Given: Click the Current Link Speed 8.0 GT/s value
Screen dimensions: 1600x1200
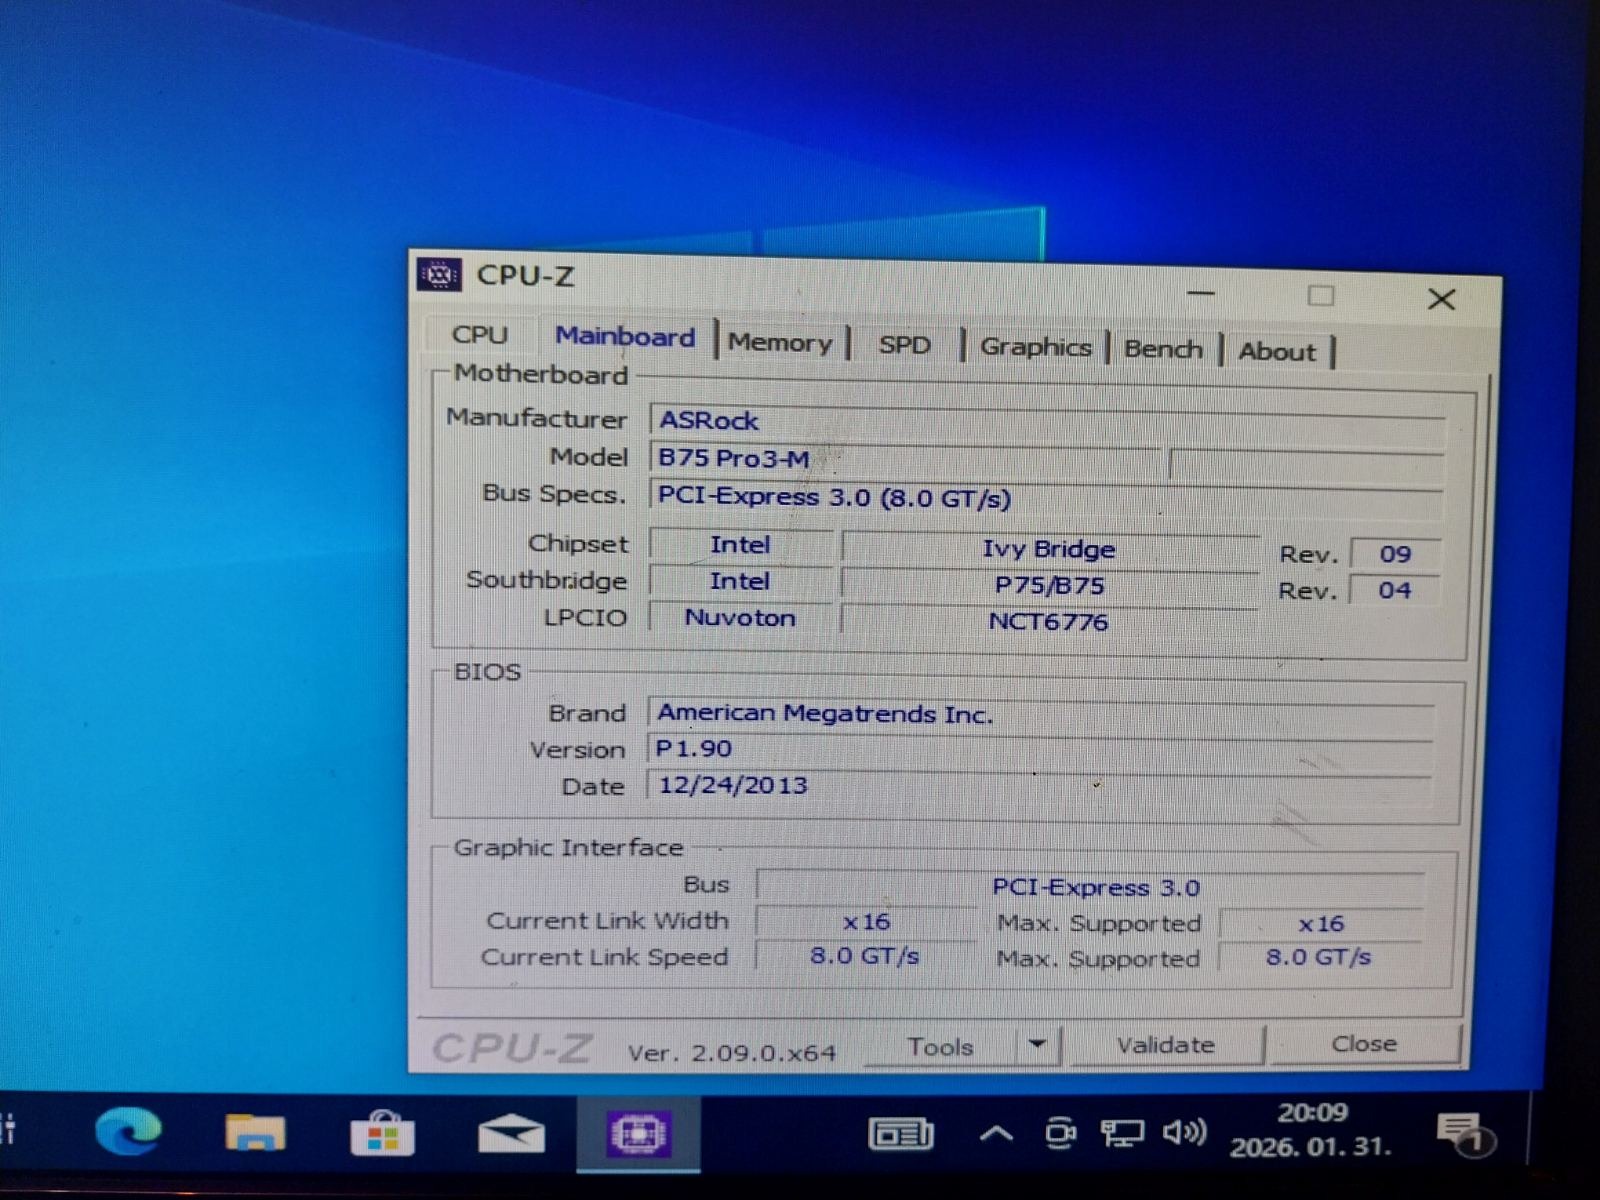Looking at the screenshot, I should [865, 956].
